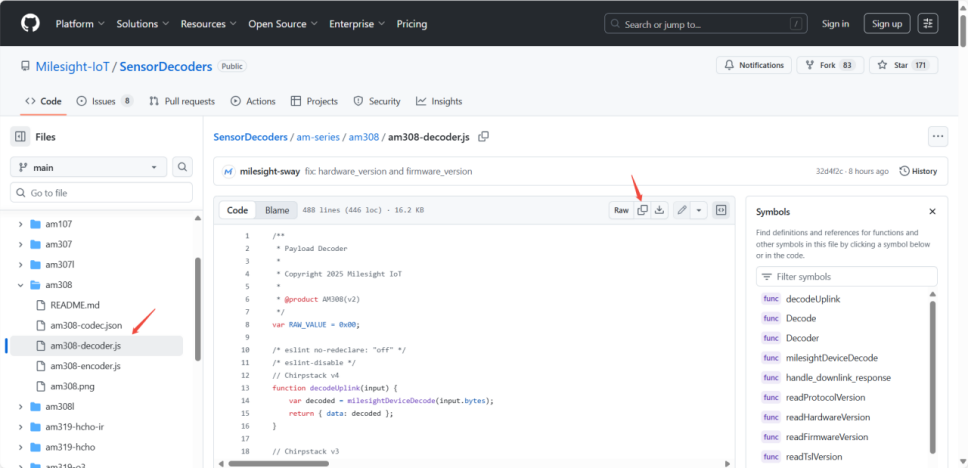Expand the am107 folder chevron
The height and width of the screenshot is (468, 968).
(20, 224)
